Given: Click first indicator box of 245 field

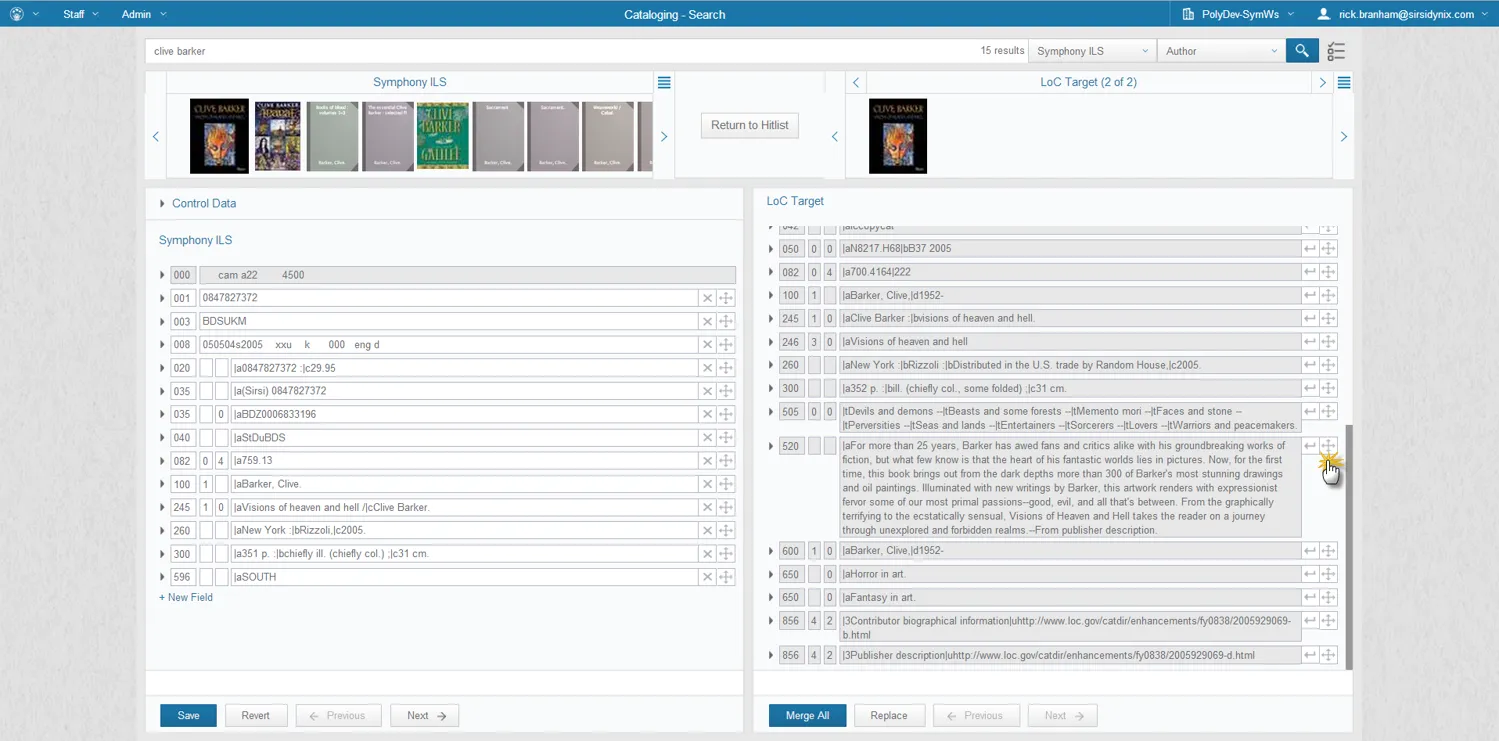Looking at the screenshot, I should click(x=206, y=507).
